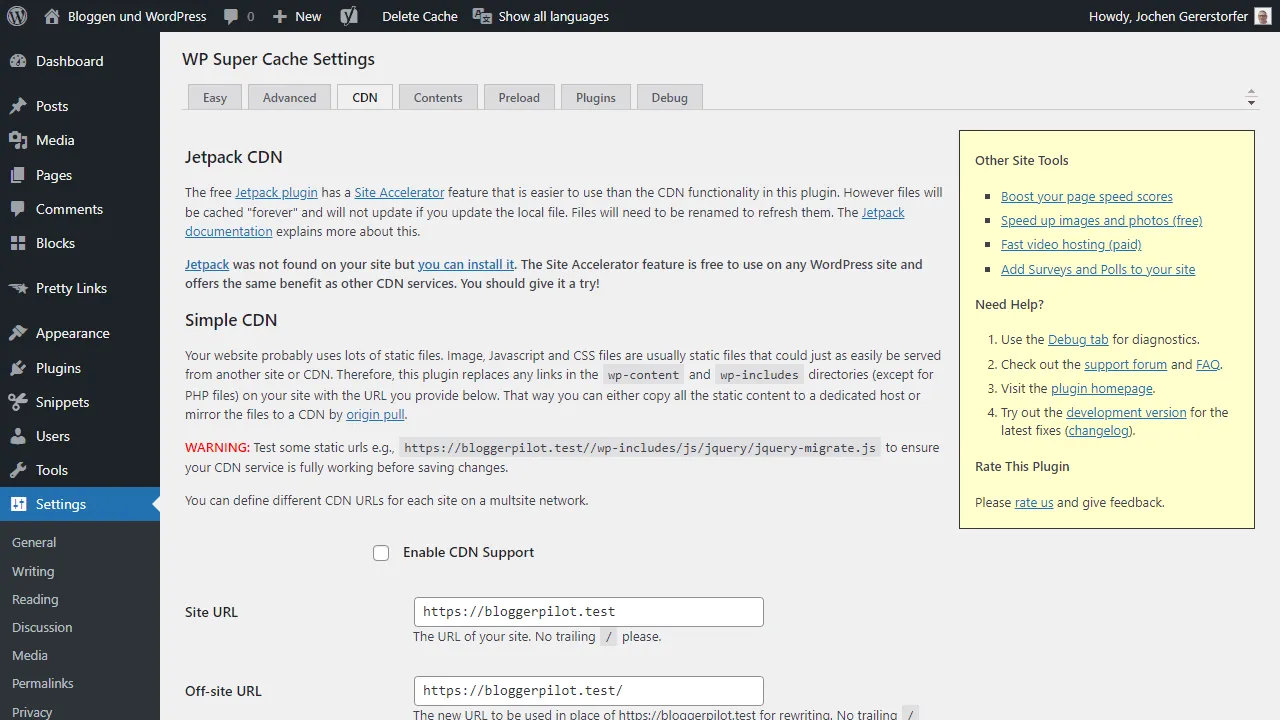The height and width of the screenshot is (720, 1280).
Task: Open Permalinks settings submenu item
Action: (43, 683)
